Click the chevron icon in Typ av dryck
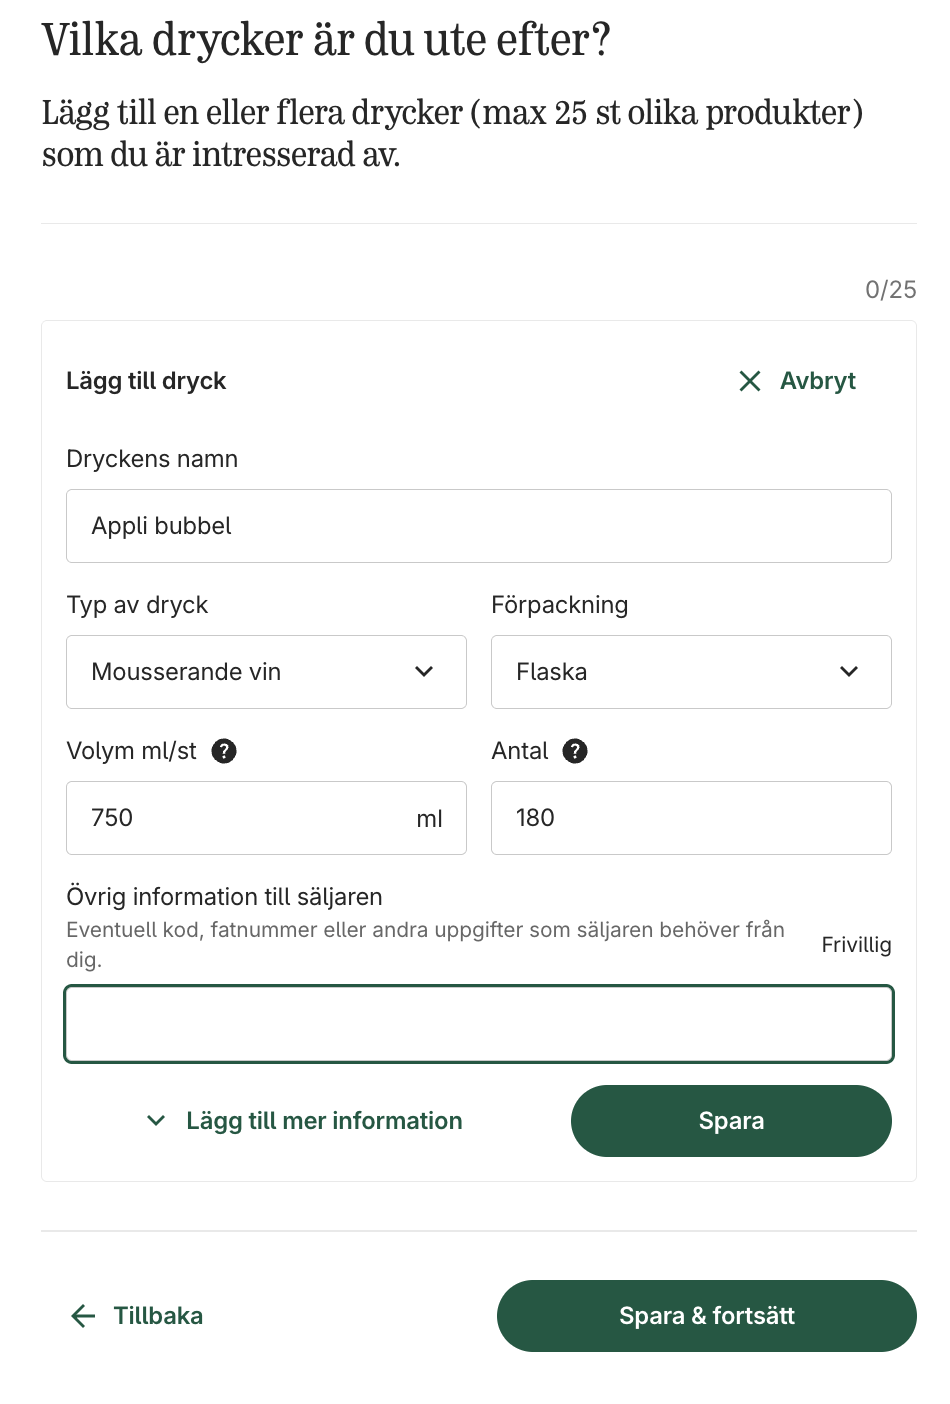950x1404 pixels. coord(424,672)
